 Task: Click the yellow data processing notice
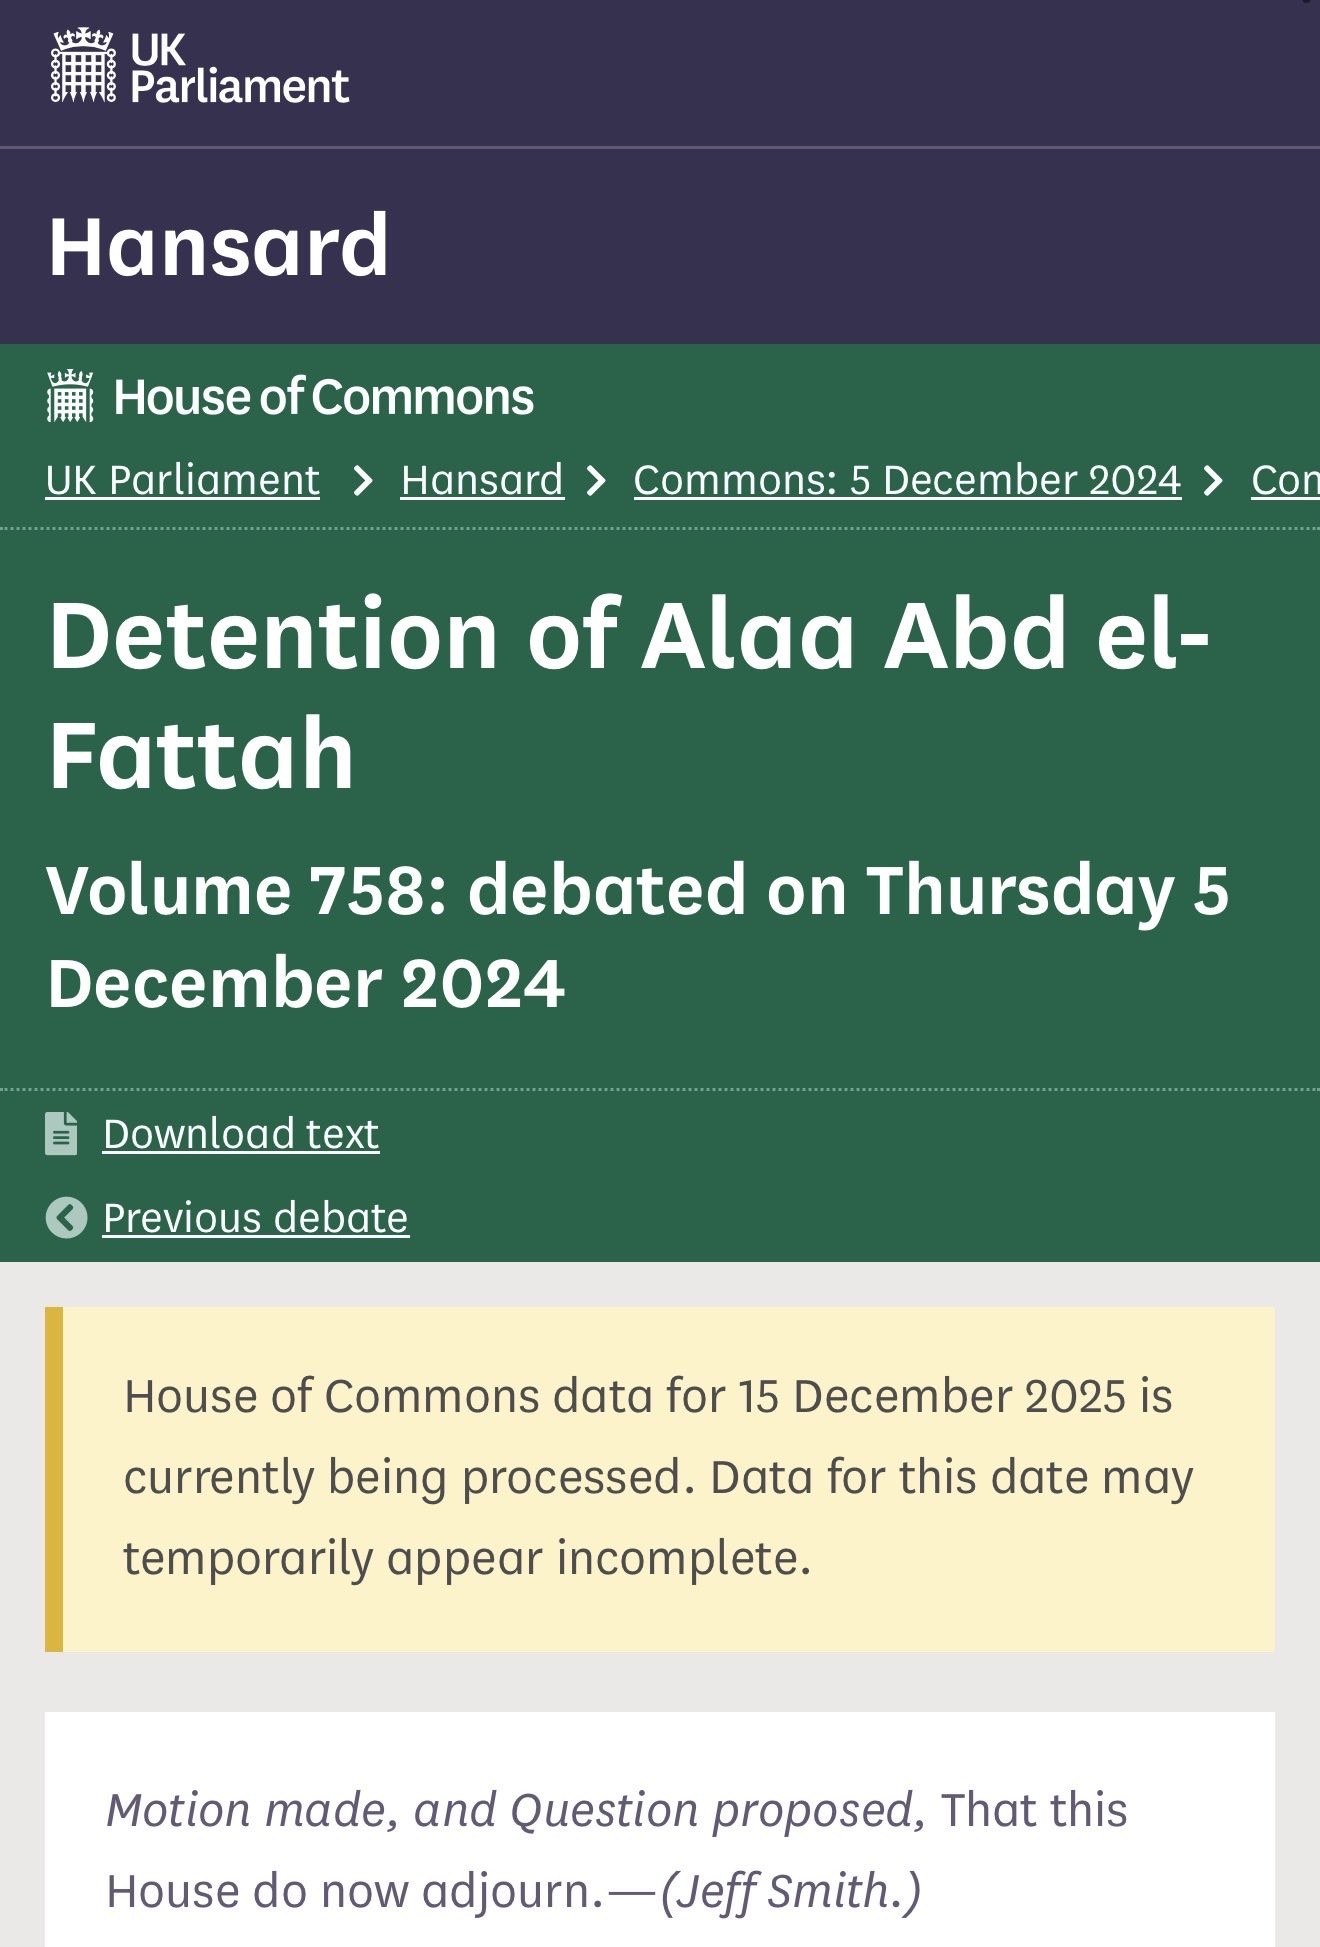tap(660, 1478)
